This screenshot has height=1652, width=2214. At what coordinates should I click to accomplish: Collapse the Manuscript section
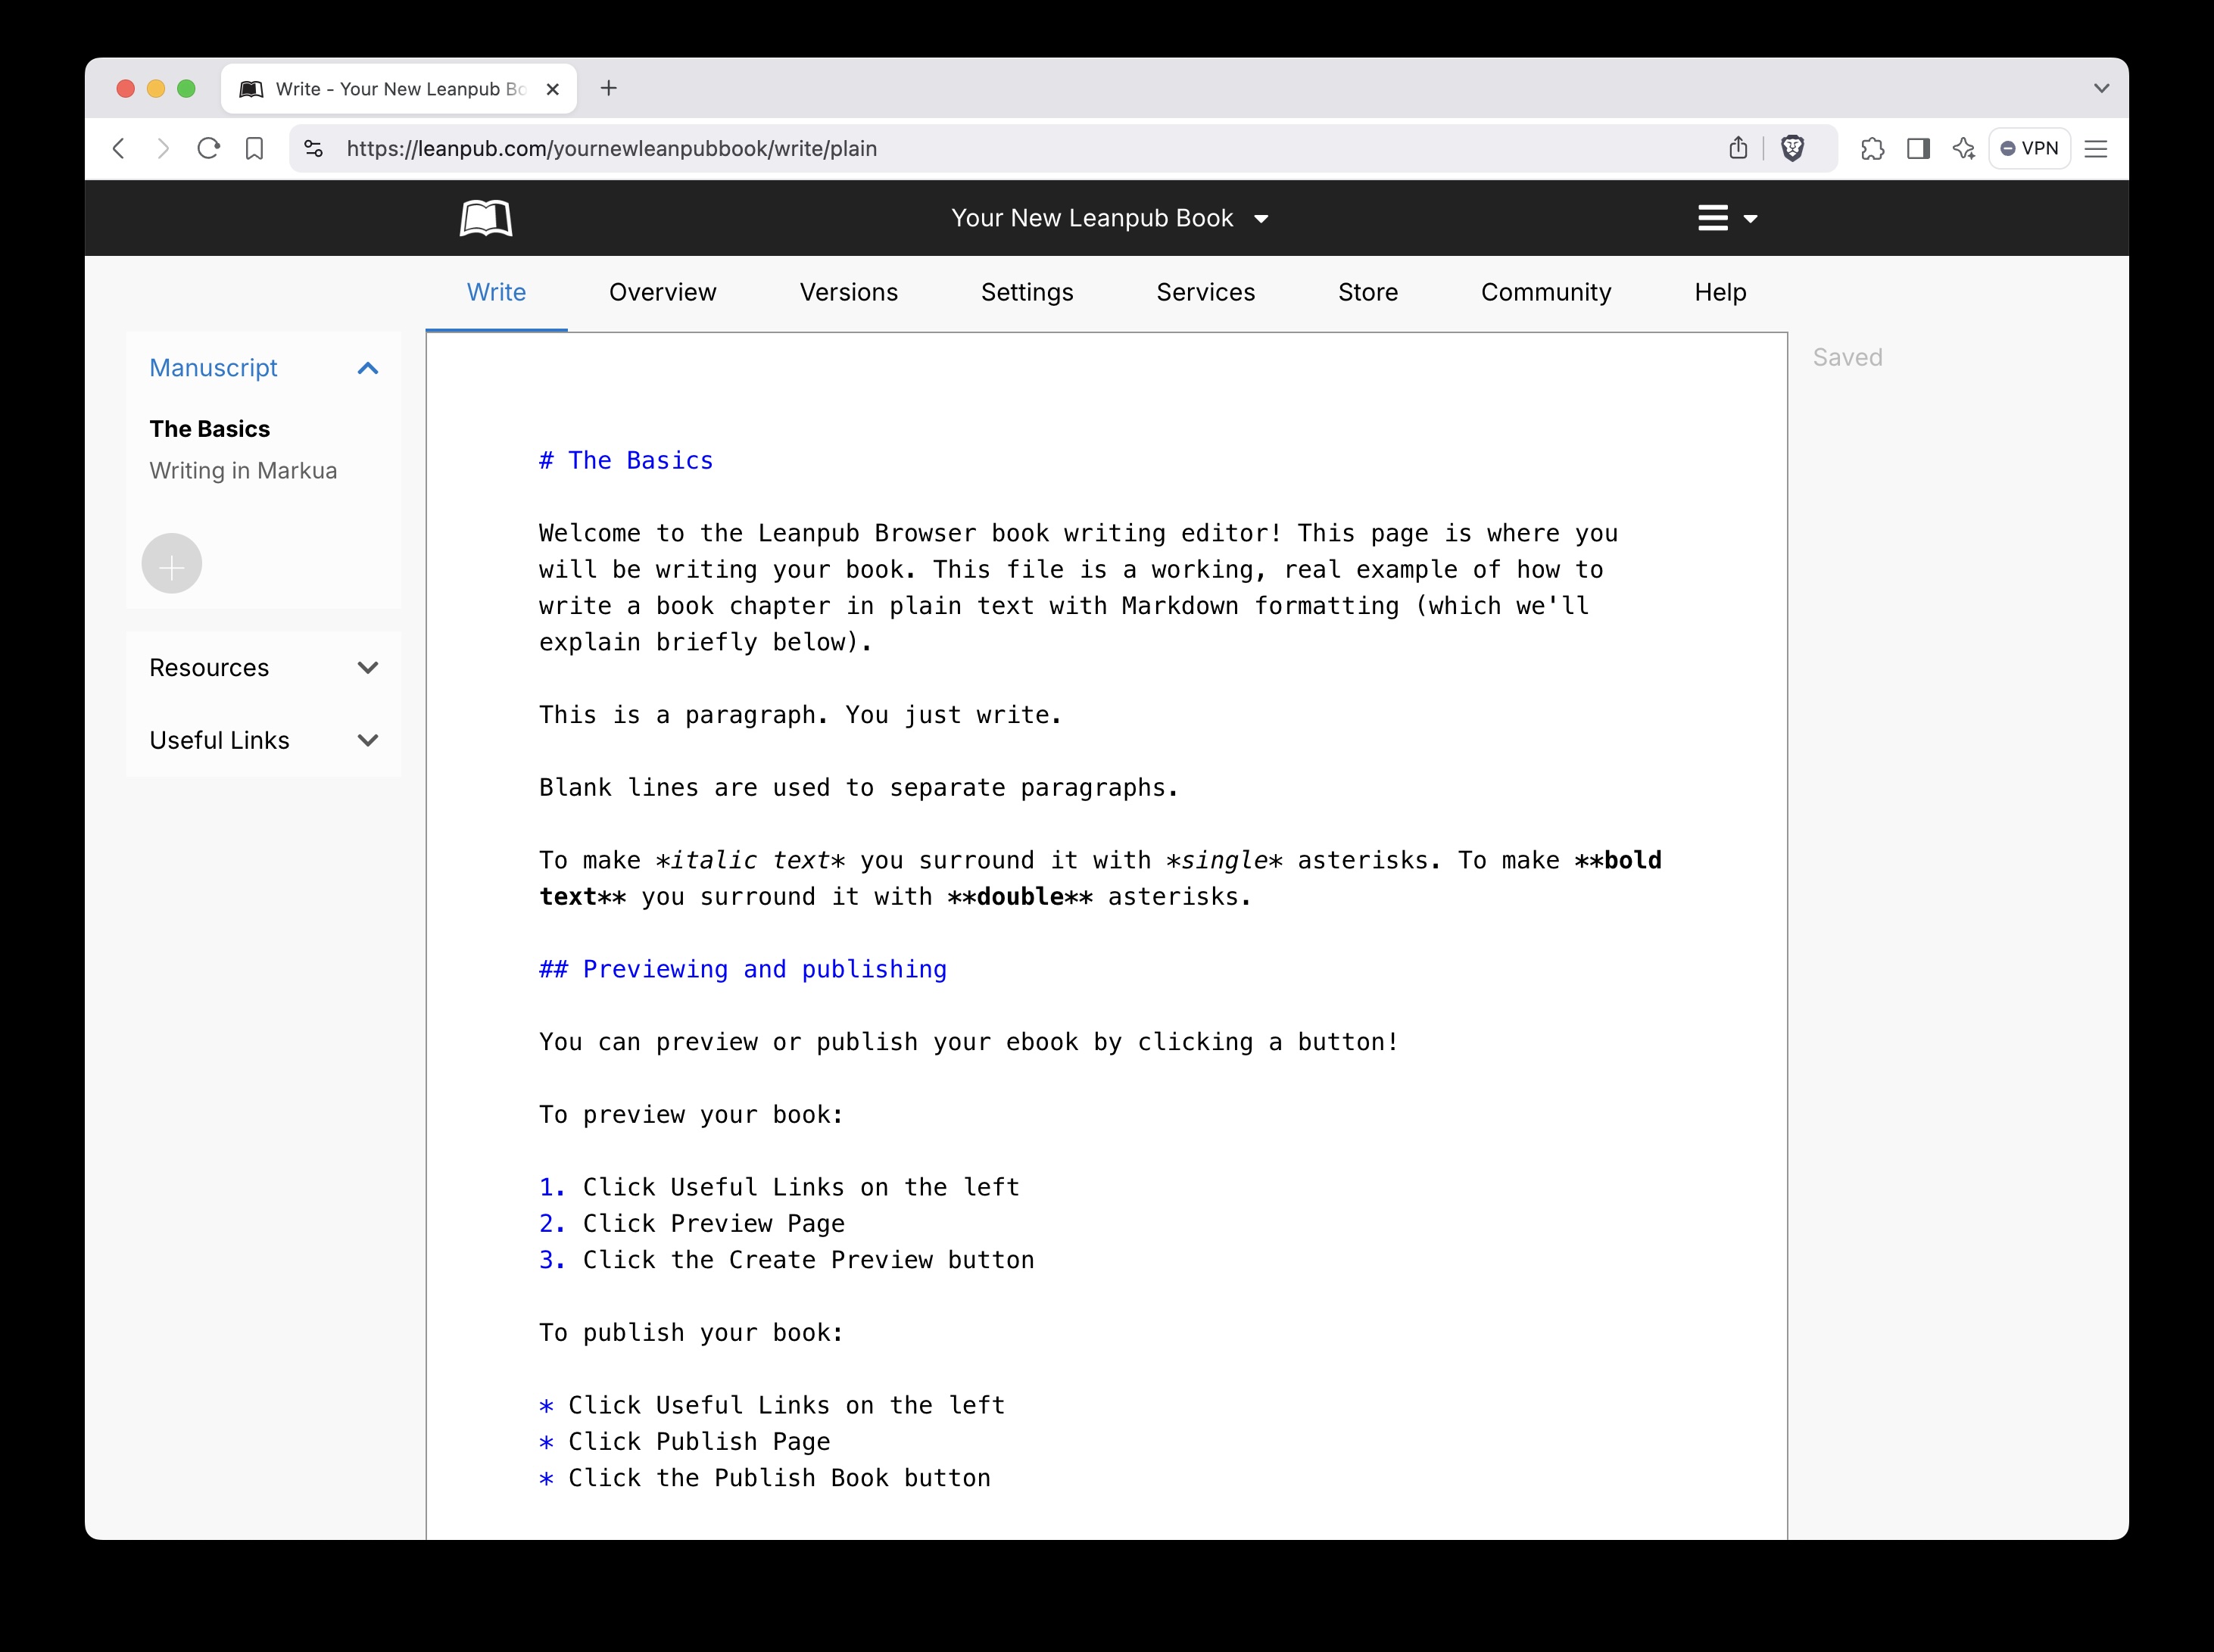click(x=368, y=368)
